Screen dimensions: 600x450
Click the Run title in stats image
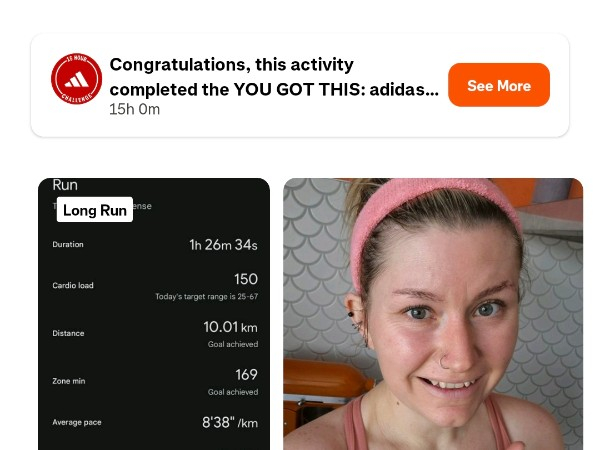[65, 185]
